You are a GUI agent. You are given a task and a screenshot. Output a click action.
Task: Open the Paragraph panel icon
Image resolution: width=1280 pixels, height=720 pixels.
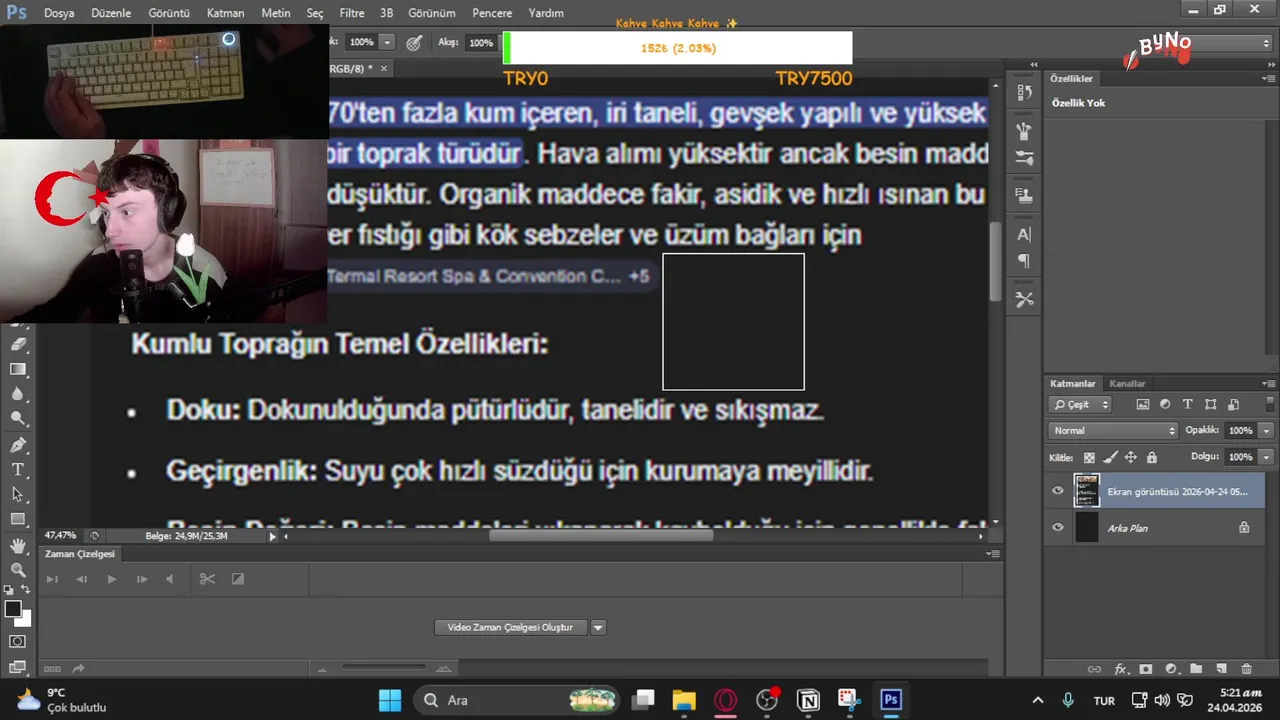(x=1024, y=261)
